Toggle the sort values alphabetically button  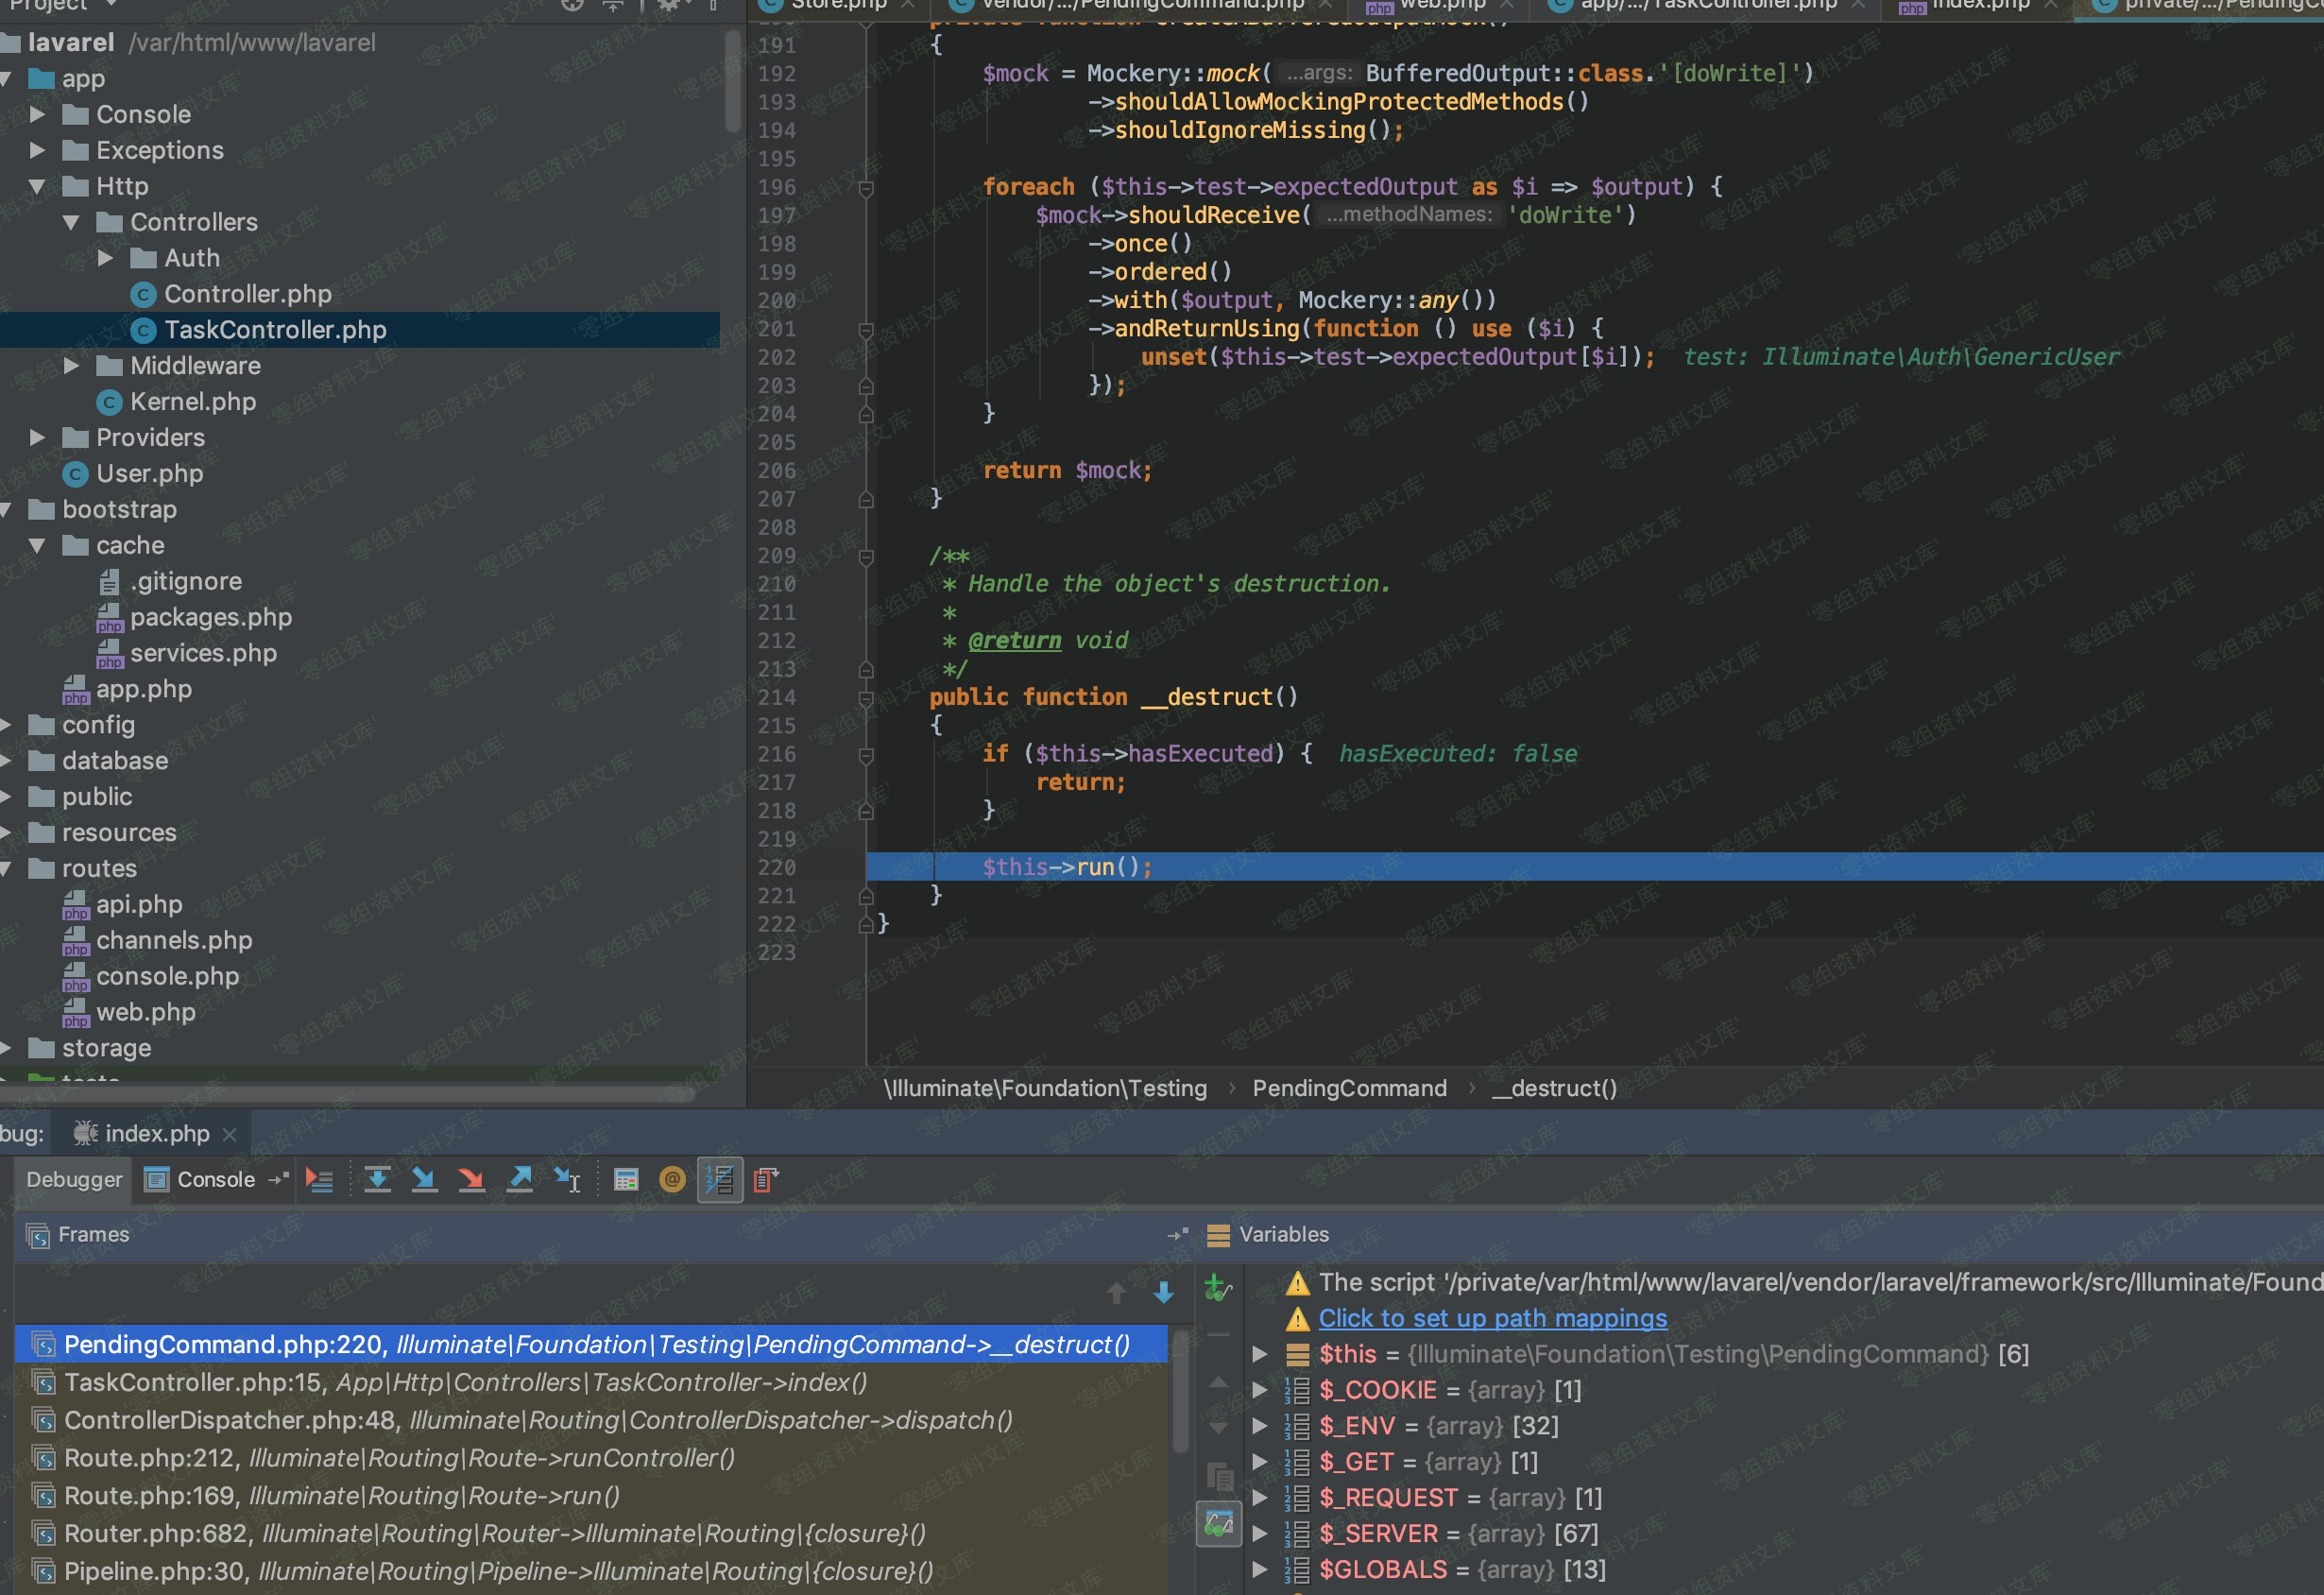[719, 1180]
